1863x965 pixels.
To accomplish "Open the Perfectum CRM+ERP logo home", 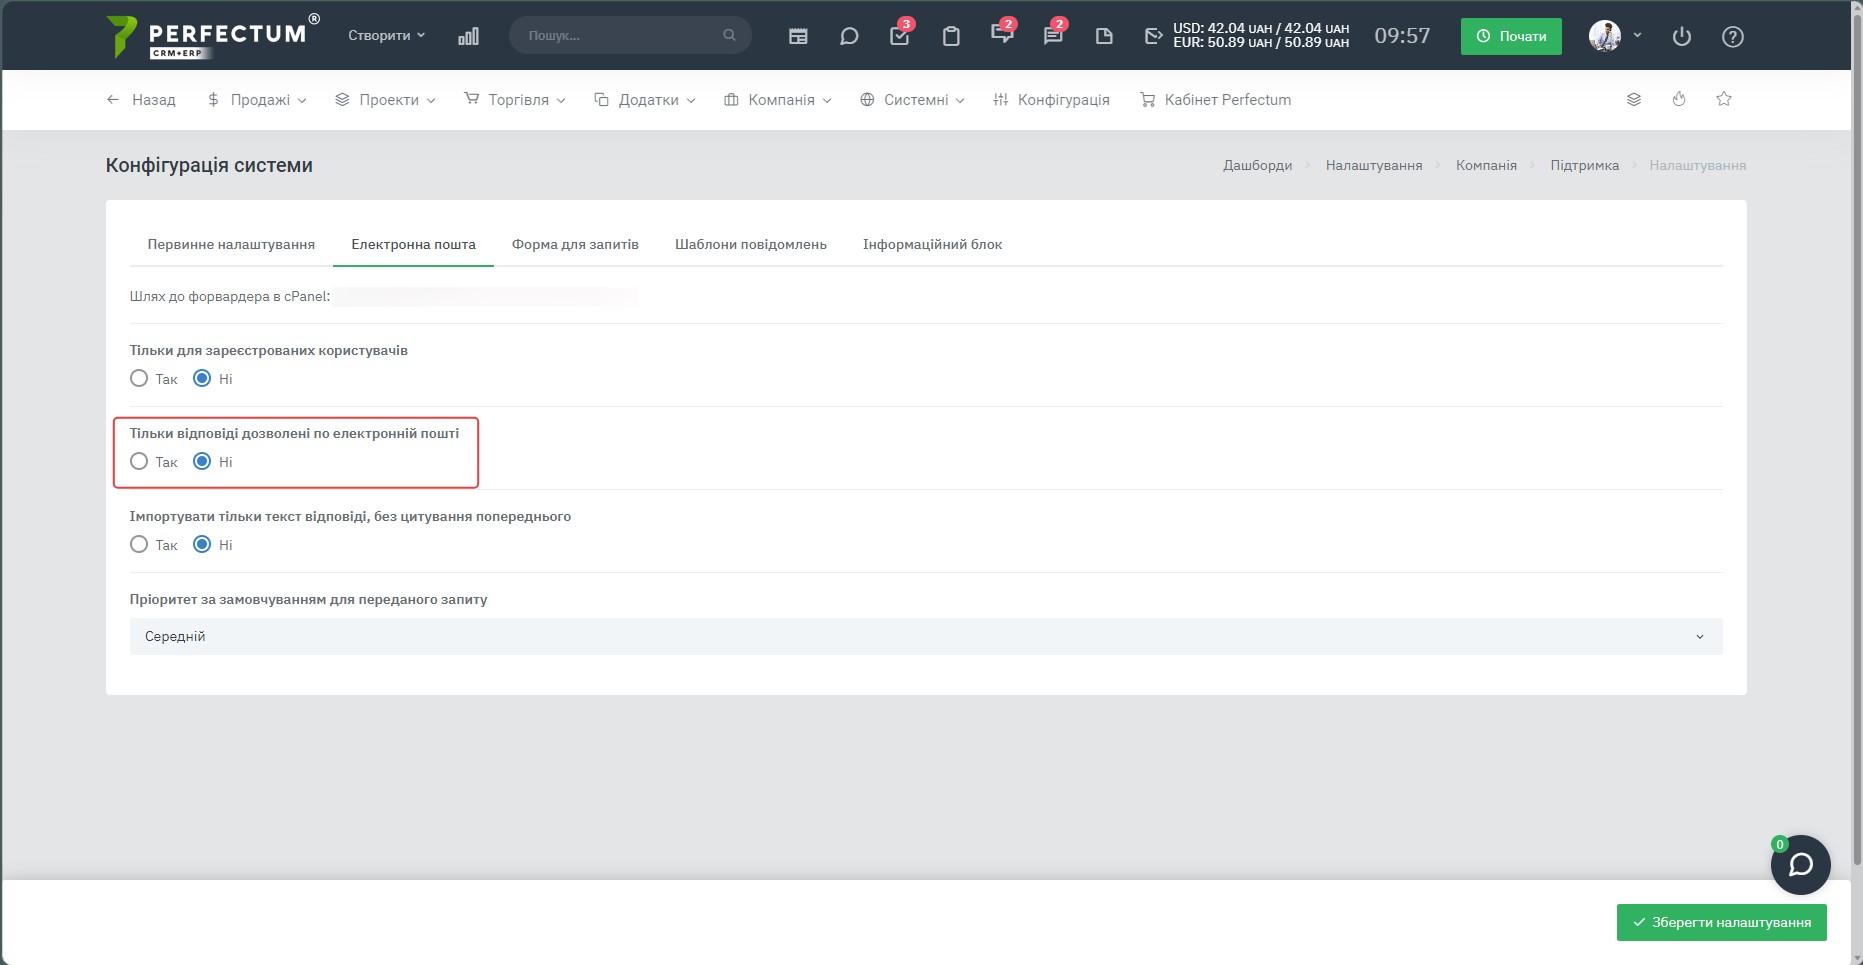I will click(213, 36).
